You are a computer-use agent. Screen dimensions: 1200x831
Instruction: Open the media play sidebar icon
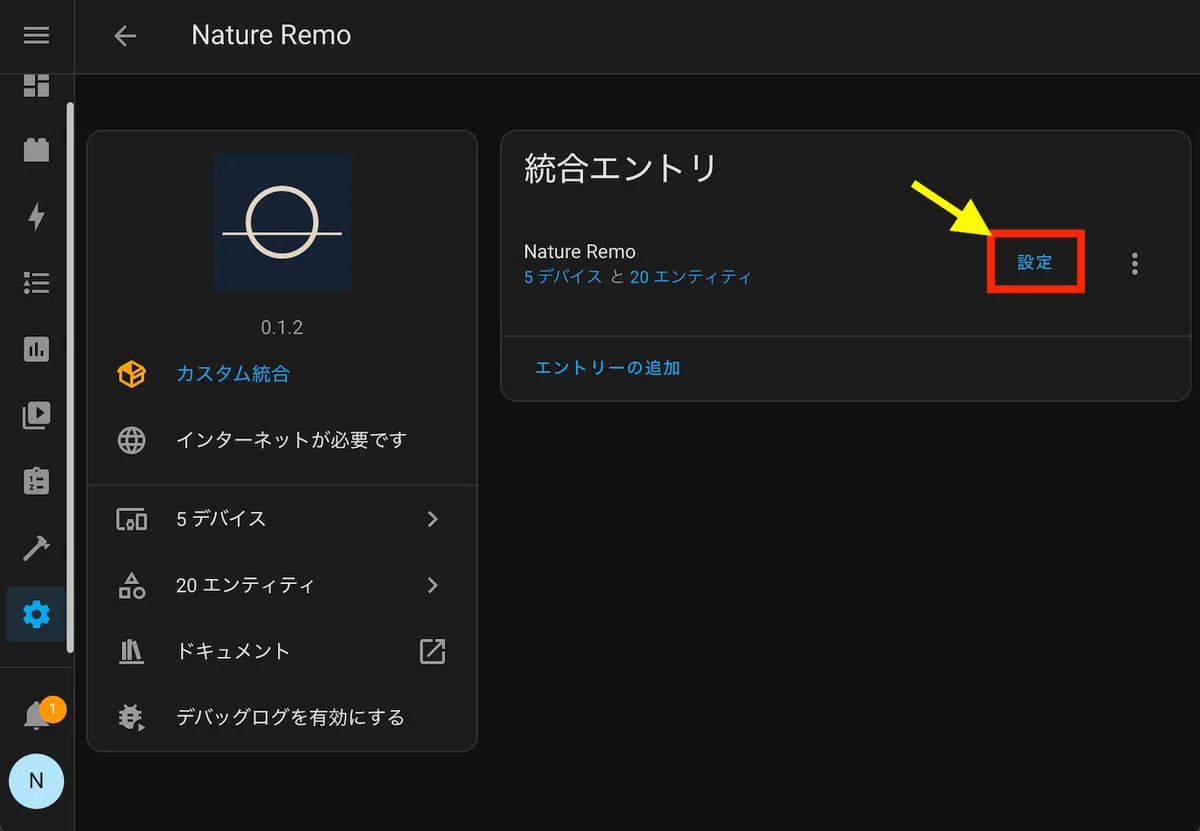[36, 415]
